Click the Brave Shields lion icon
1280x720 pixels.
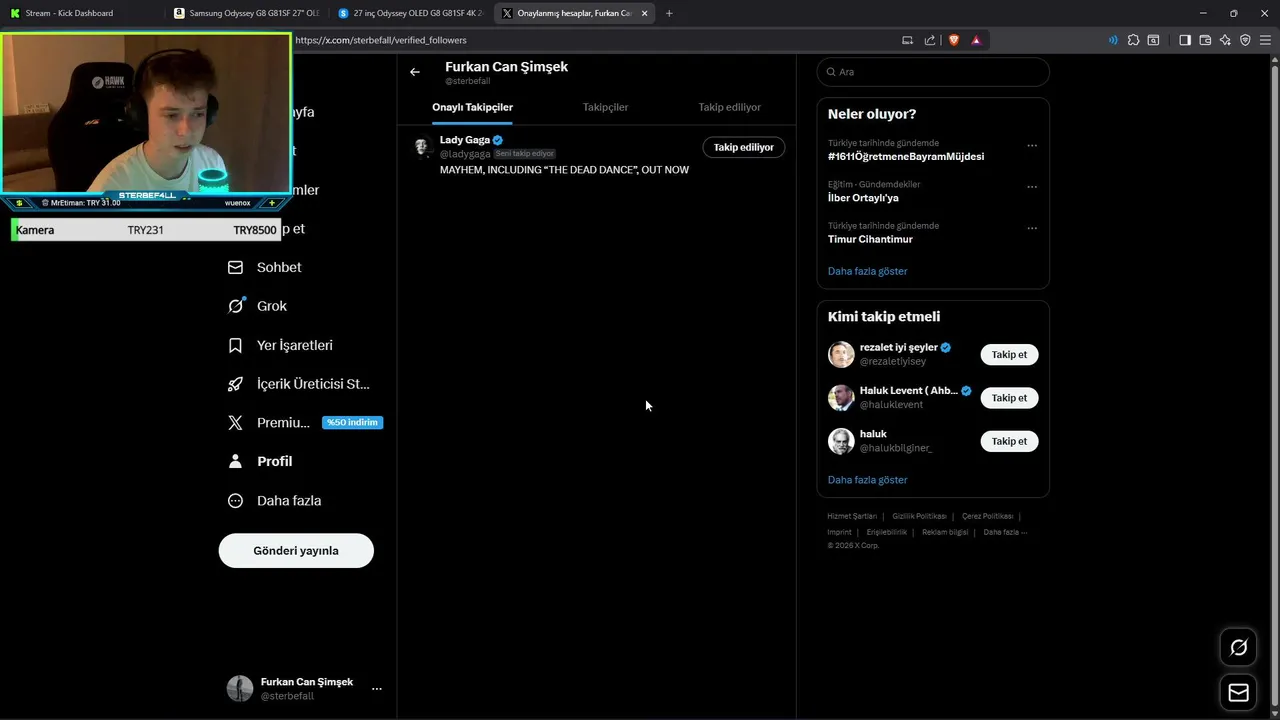click(953, 40)
